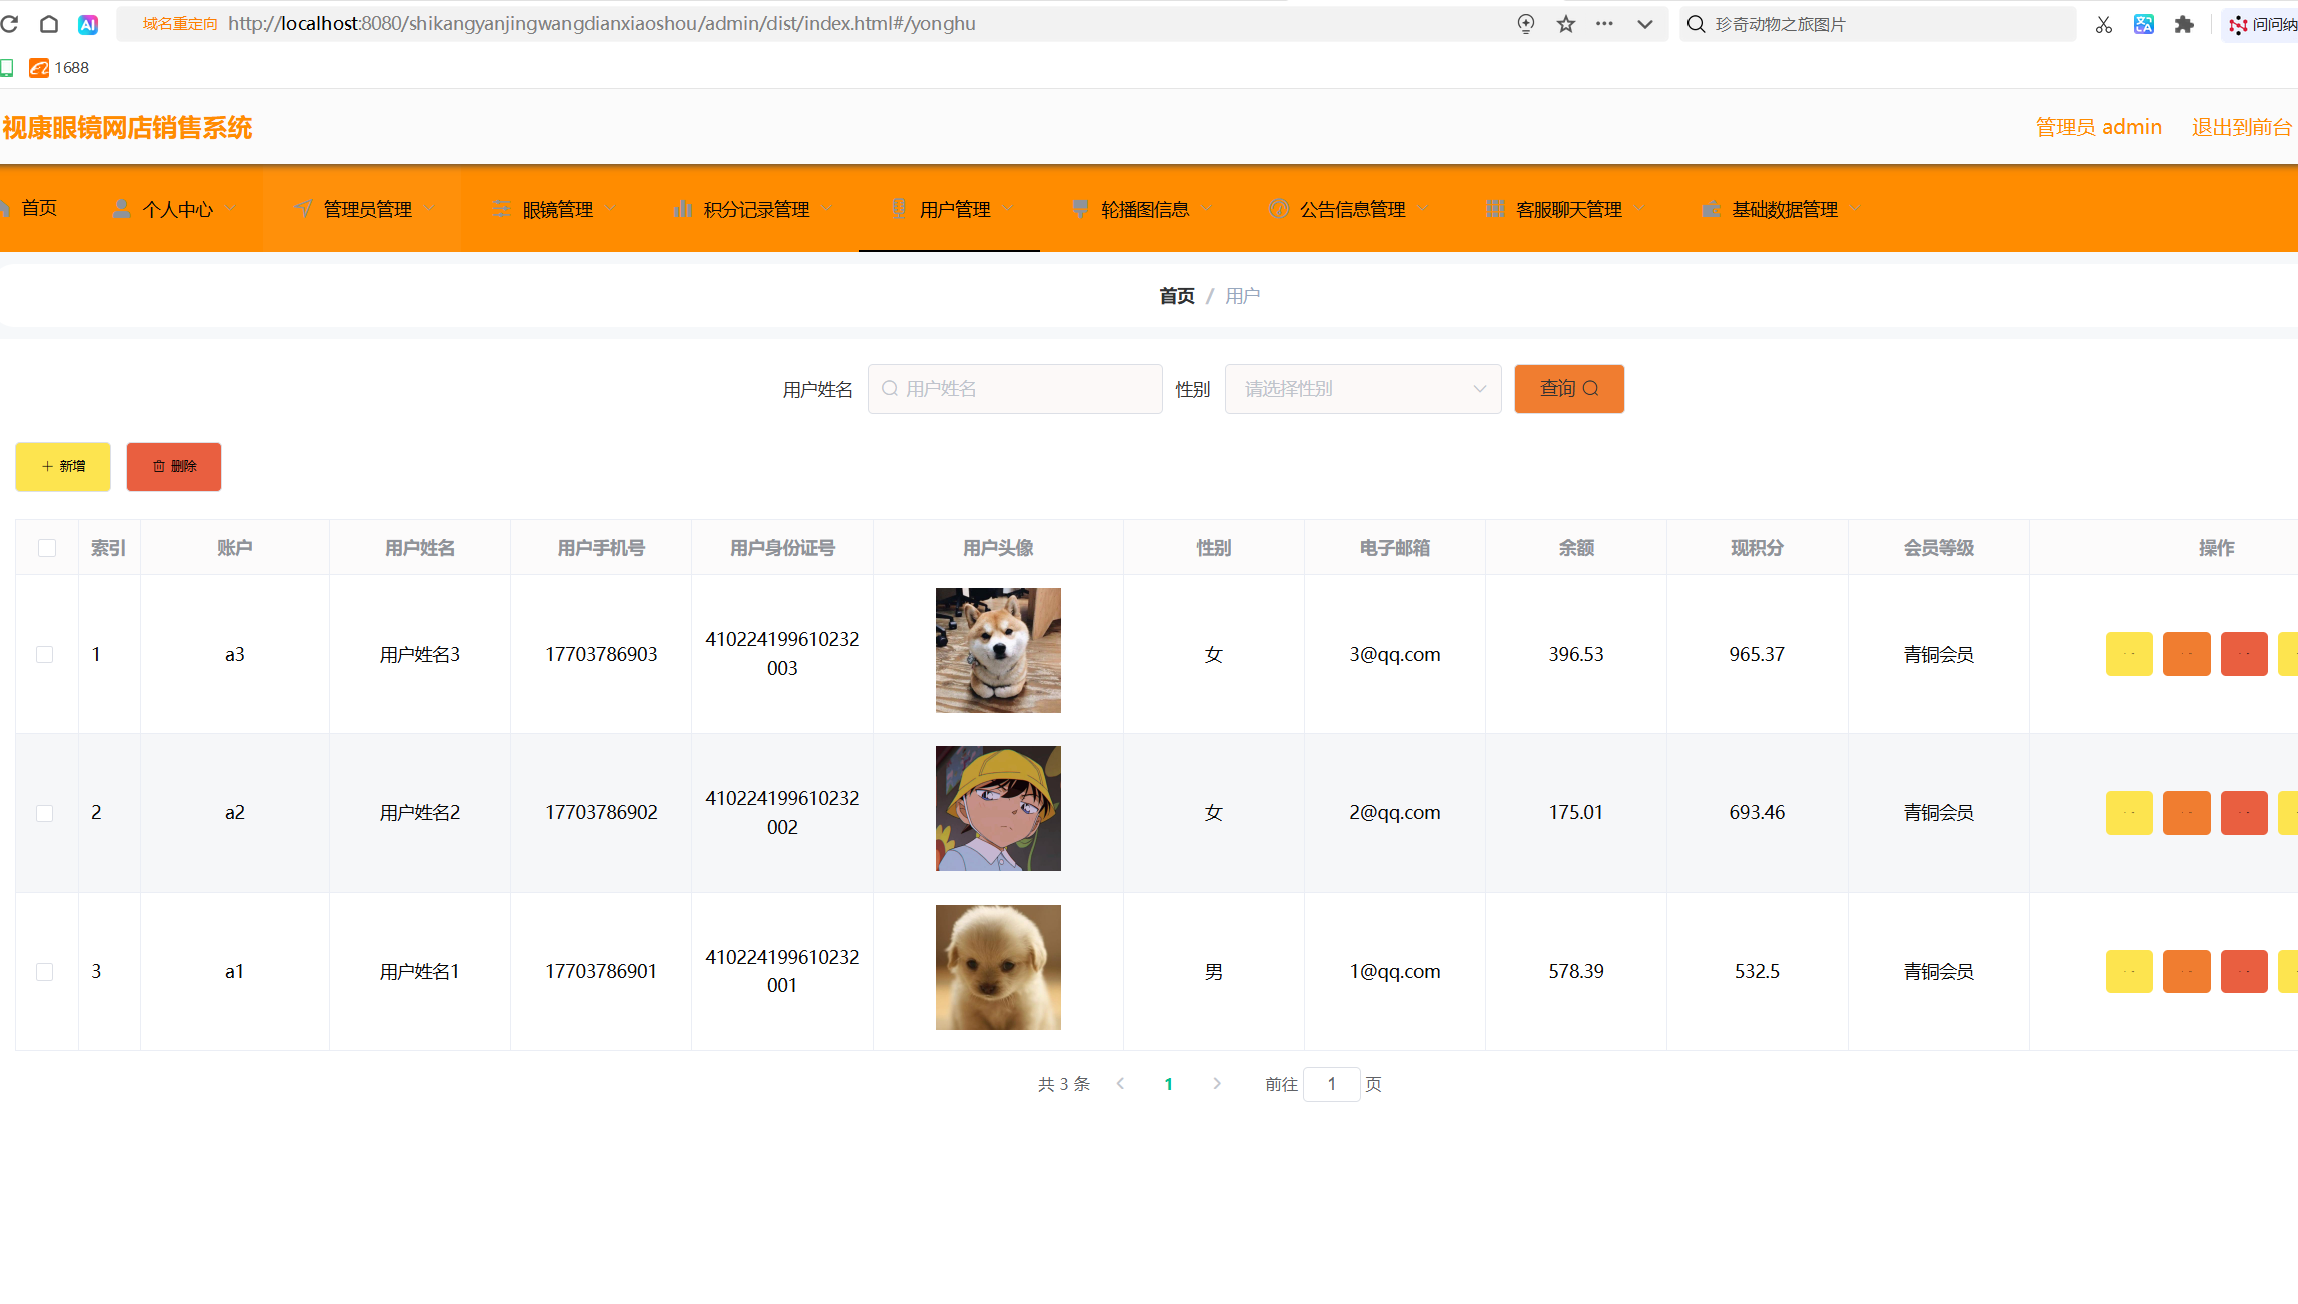Check the checkbox for user a2 row
Viewport: 2298px width, 1304px height.
tap(45, 813)
